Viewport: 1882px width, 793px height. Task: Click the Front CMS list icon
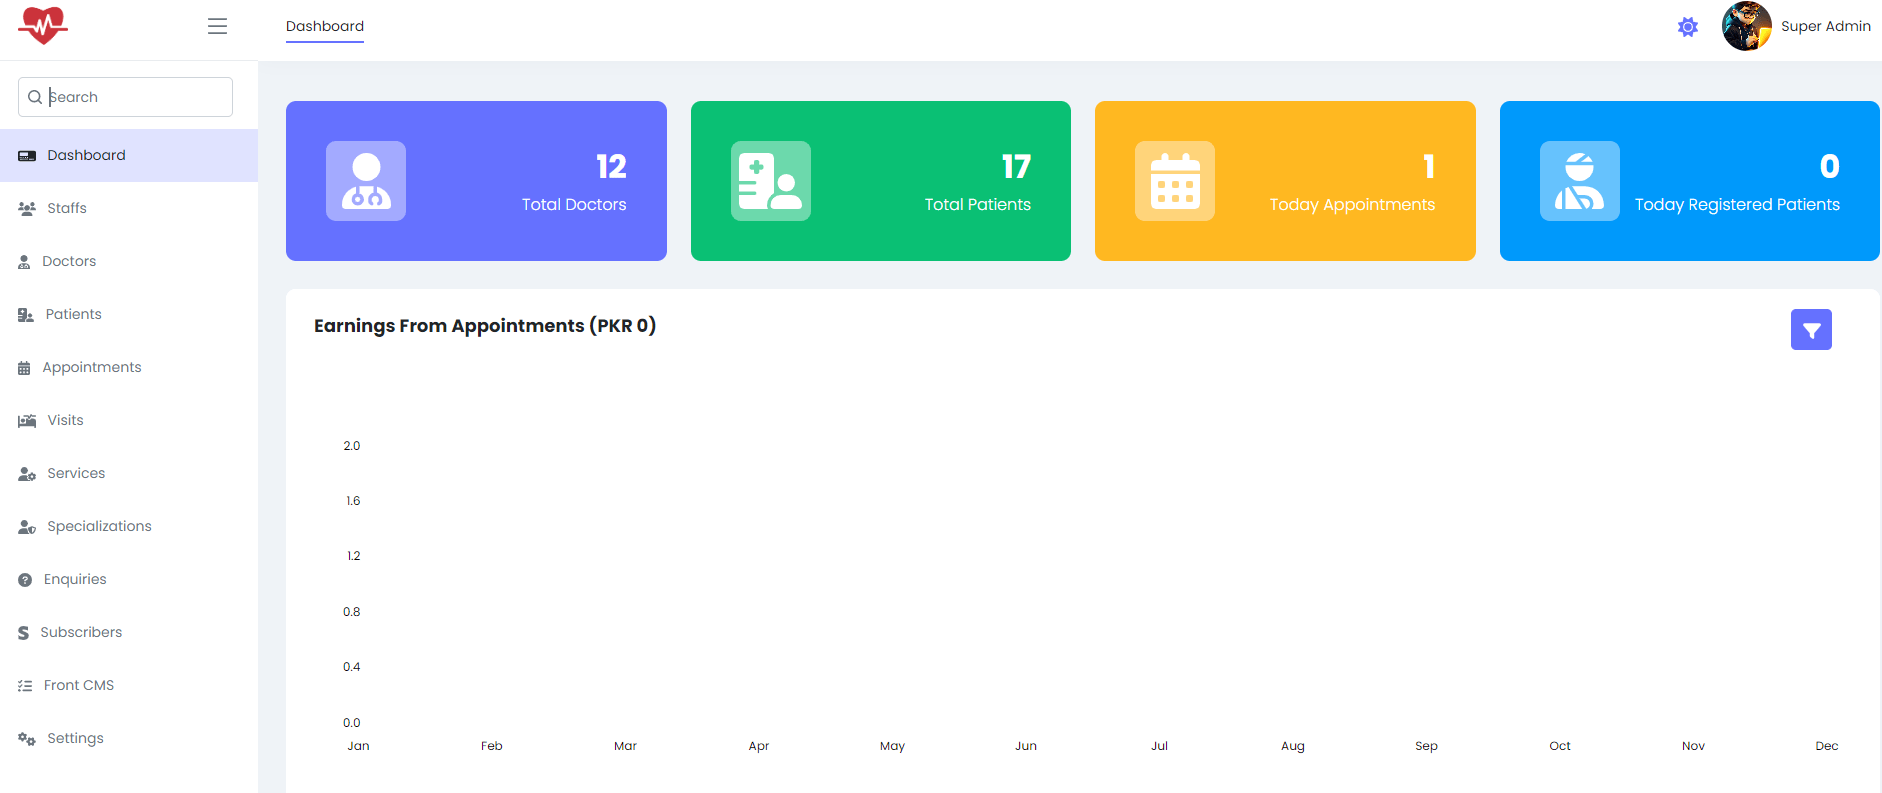(x=25, y=686)
